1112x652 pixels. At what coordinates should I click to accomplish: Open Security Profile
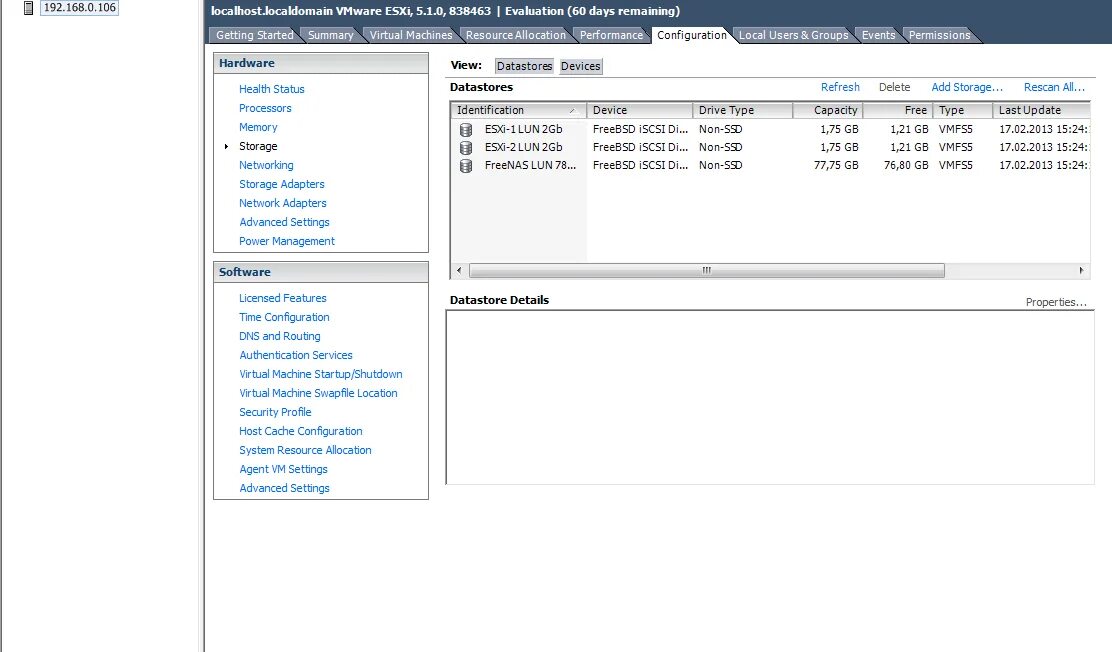[275, 412]
